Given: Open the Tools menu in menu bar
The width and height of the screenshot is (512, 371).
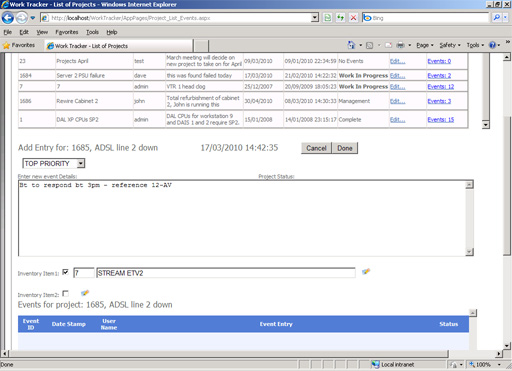Looking at the screenshot, I should pos(92,32).
